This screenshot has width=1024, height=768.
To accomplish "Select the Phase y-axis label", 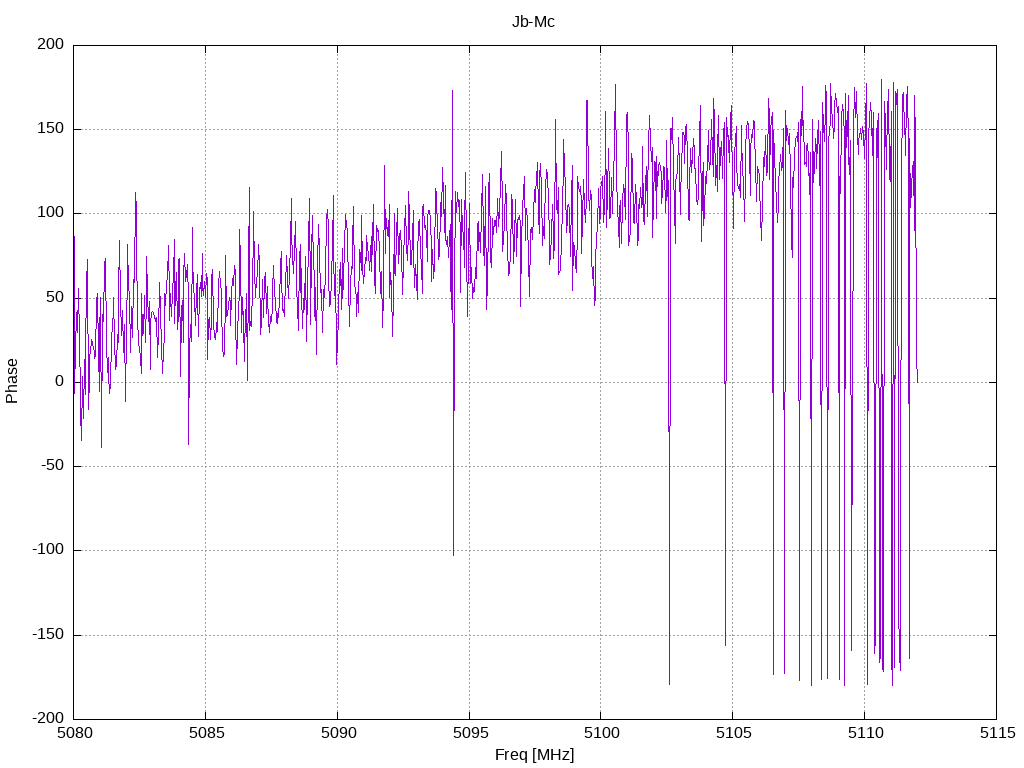I will (12, 381).
